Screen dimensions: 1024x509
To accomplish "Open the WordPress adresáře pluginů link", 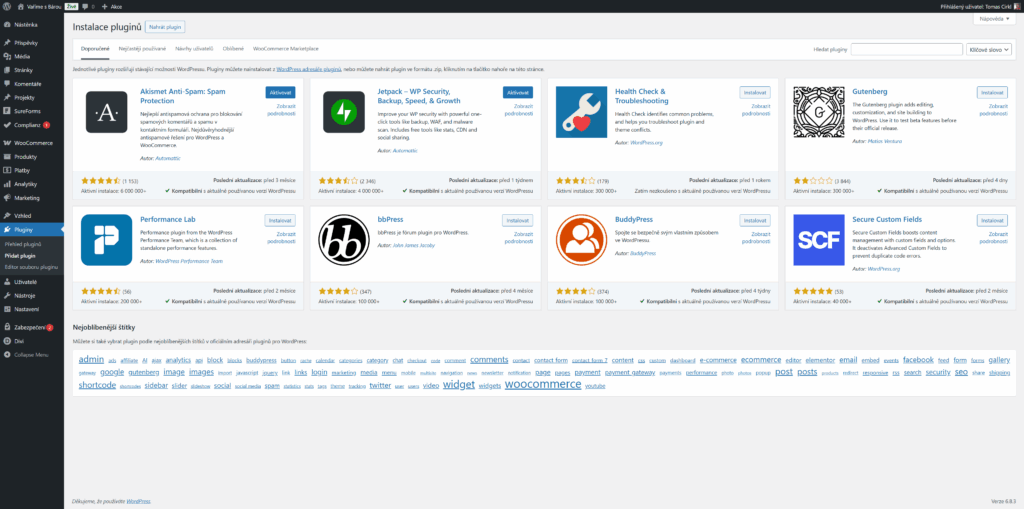I will click(309, 69).
